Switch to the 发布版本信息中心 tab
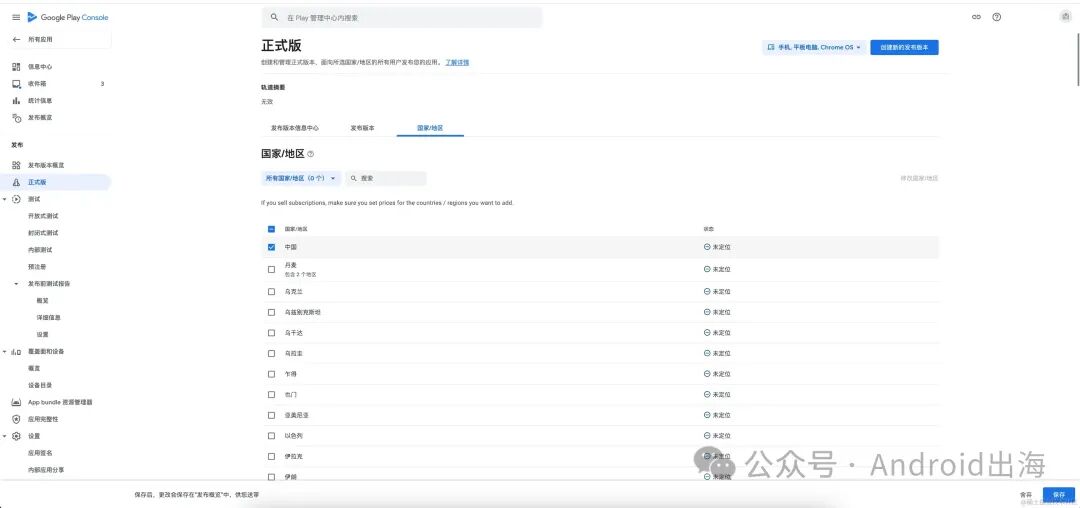1080x508 pixels. click(295, 128)
